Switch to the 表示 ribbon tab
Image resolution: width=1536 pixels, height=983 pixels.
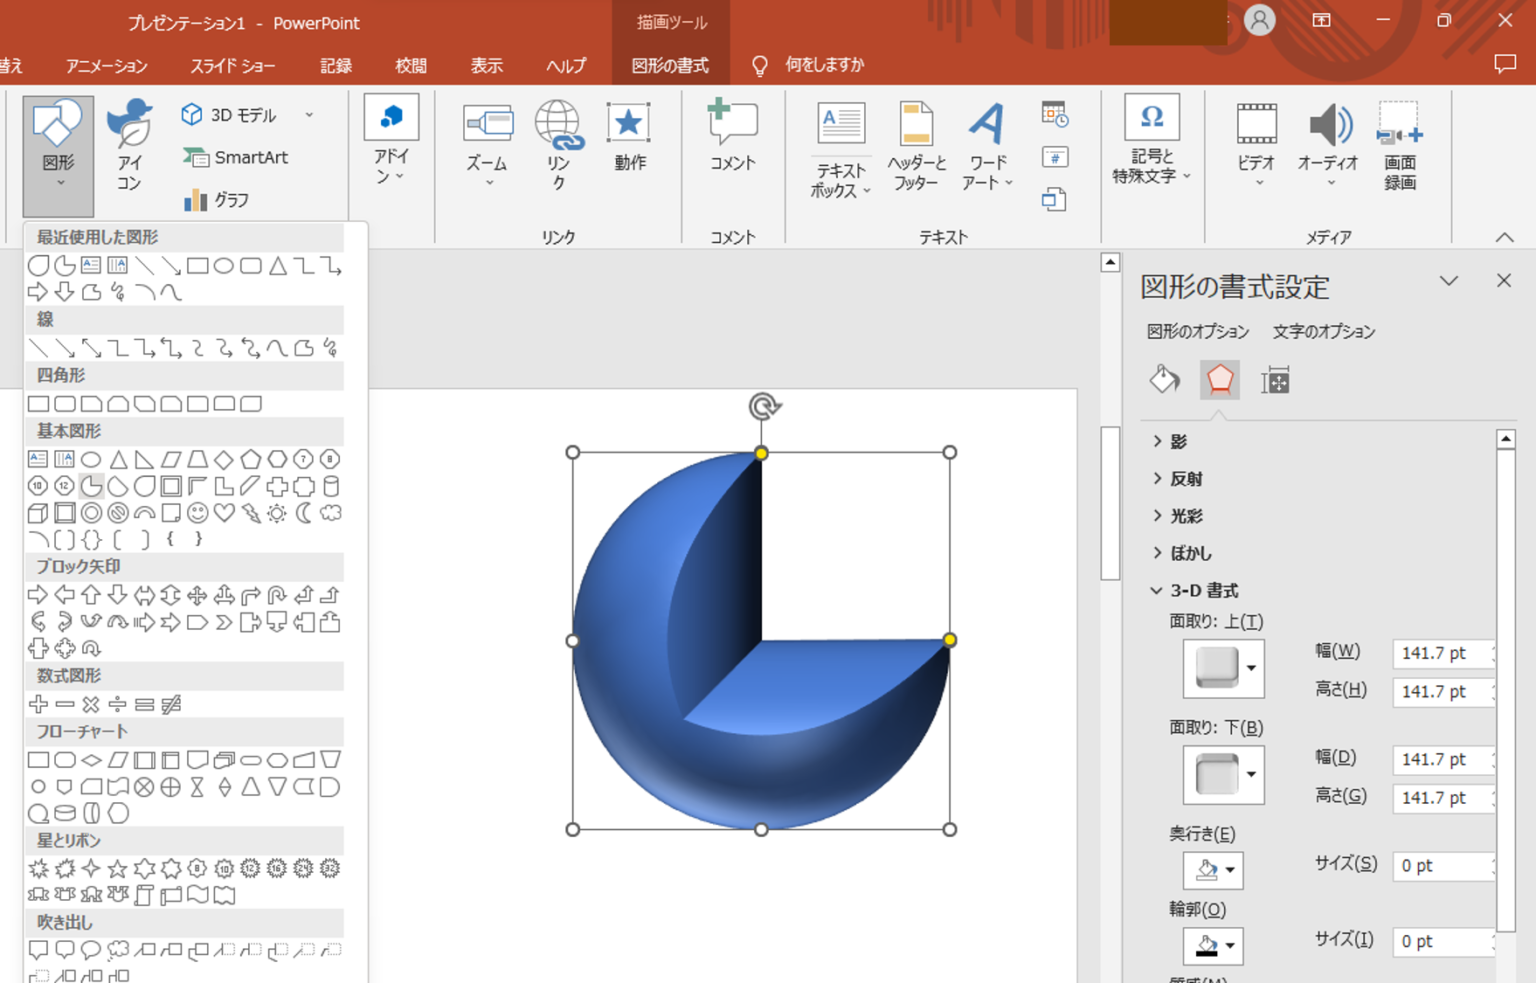487,65
